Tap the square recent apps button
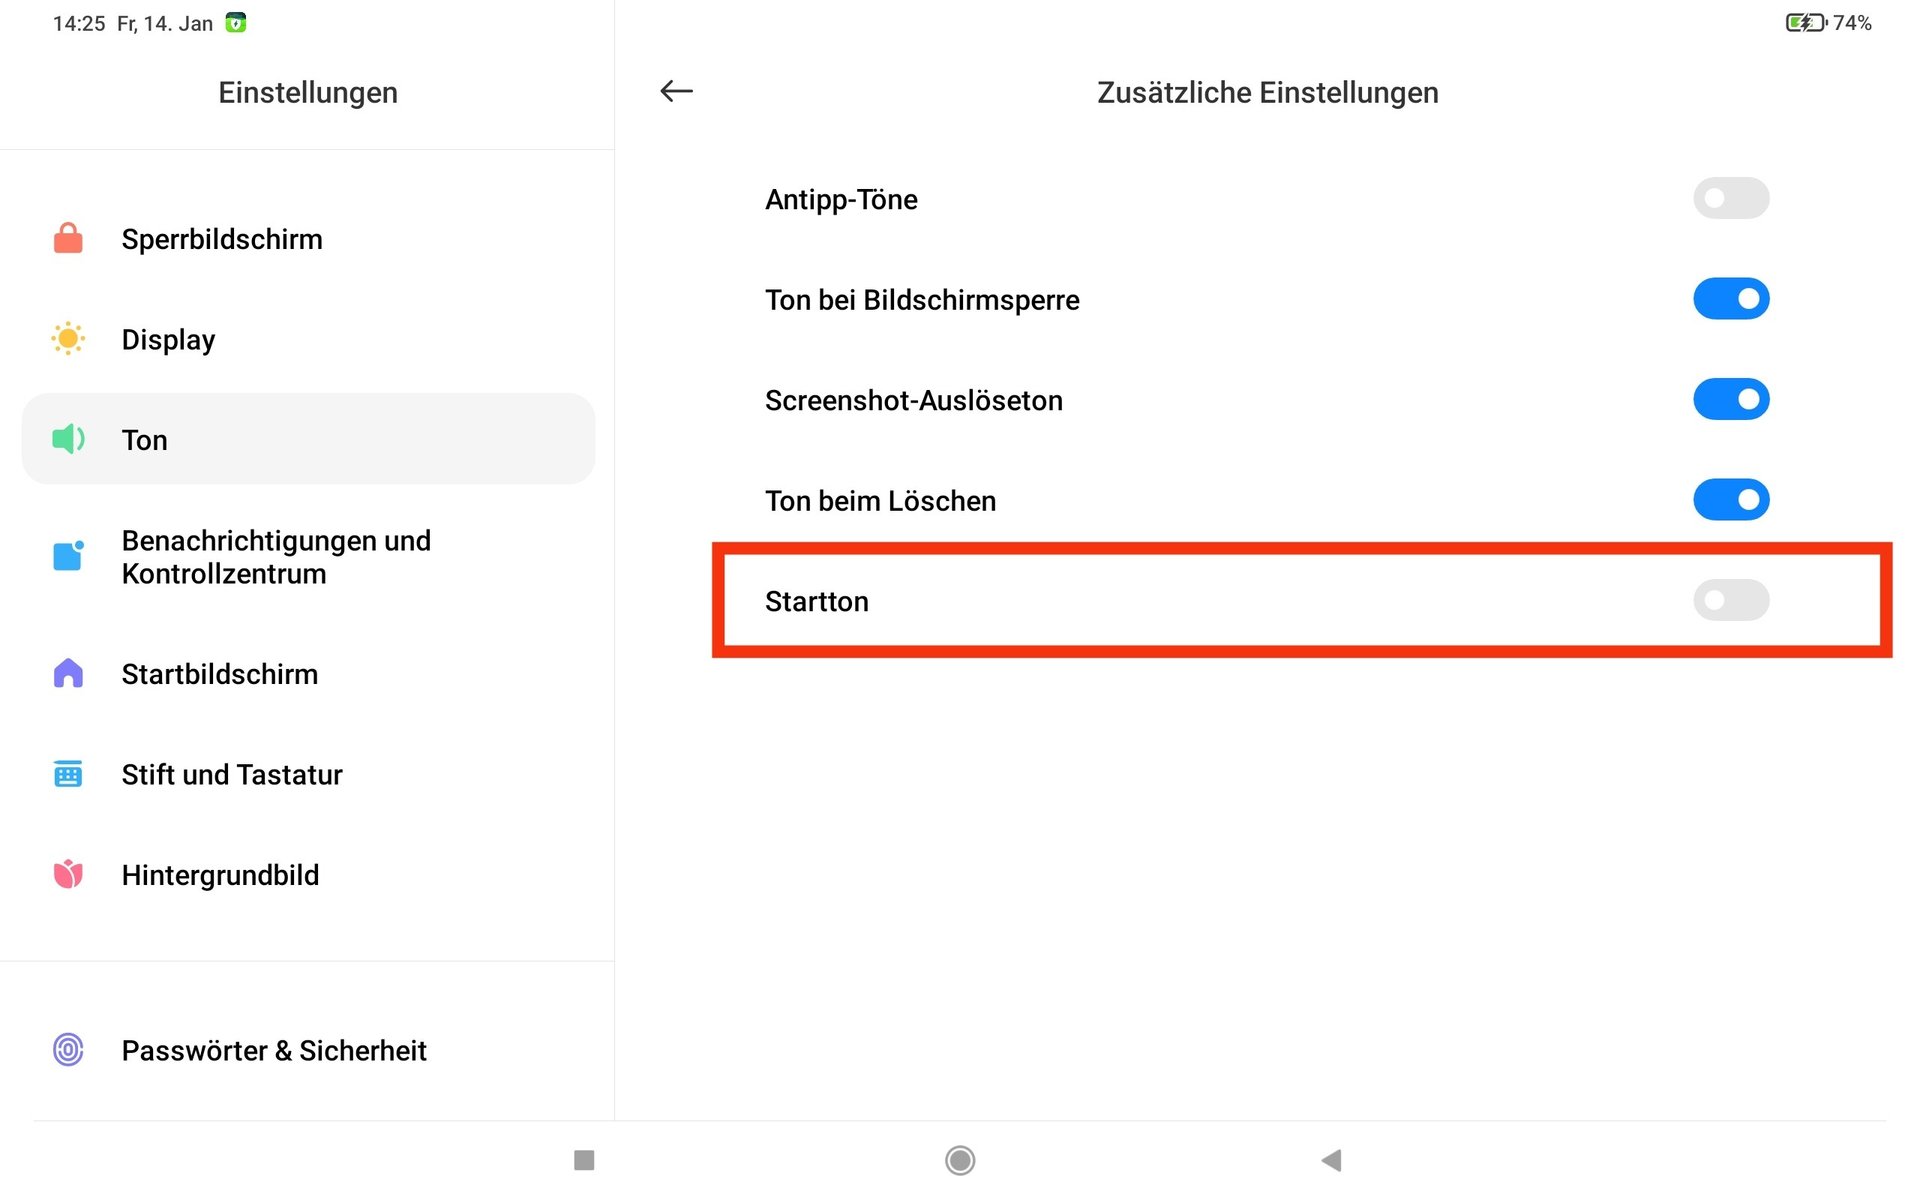The width and height of the screenshot is (1920, 1200). [x=584, y=1160]
